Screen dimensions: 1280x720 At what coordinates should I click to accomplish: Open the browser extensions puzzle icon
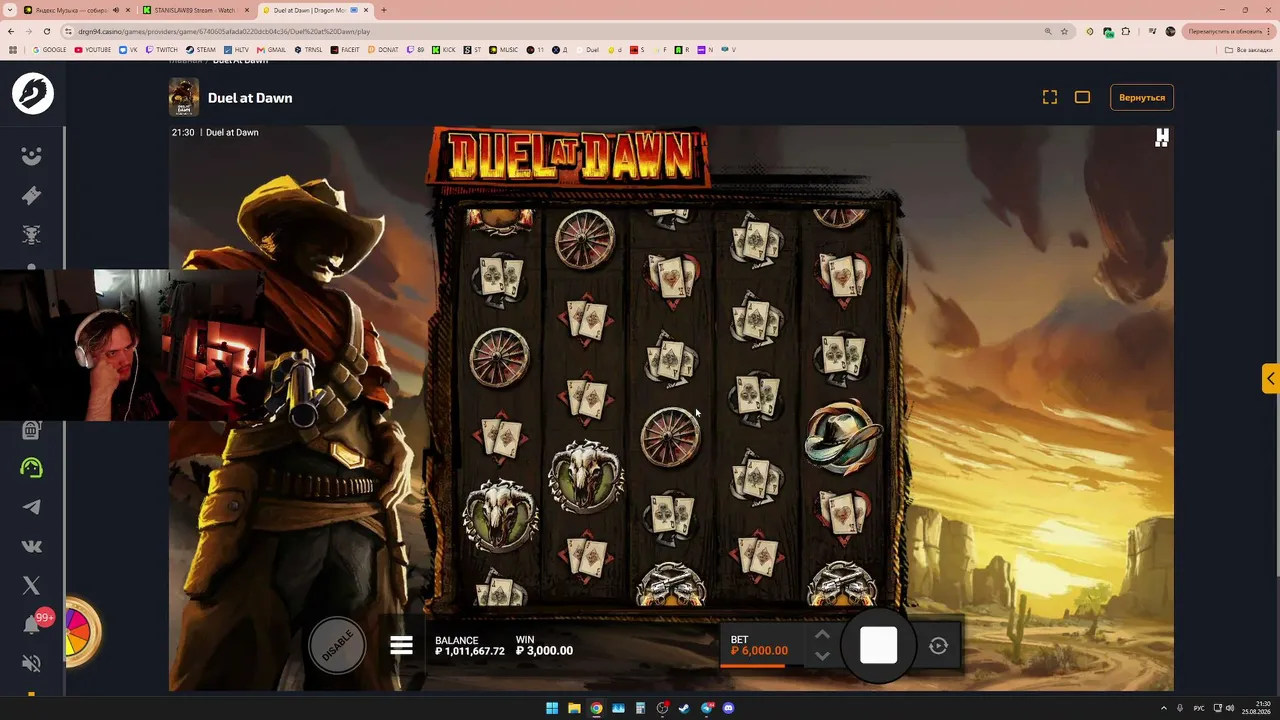[1125, 31]
